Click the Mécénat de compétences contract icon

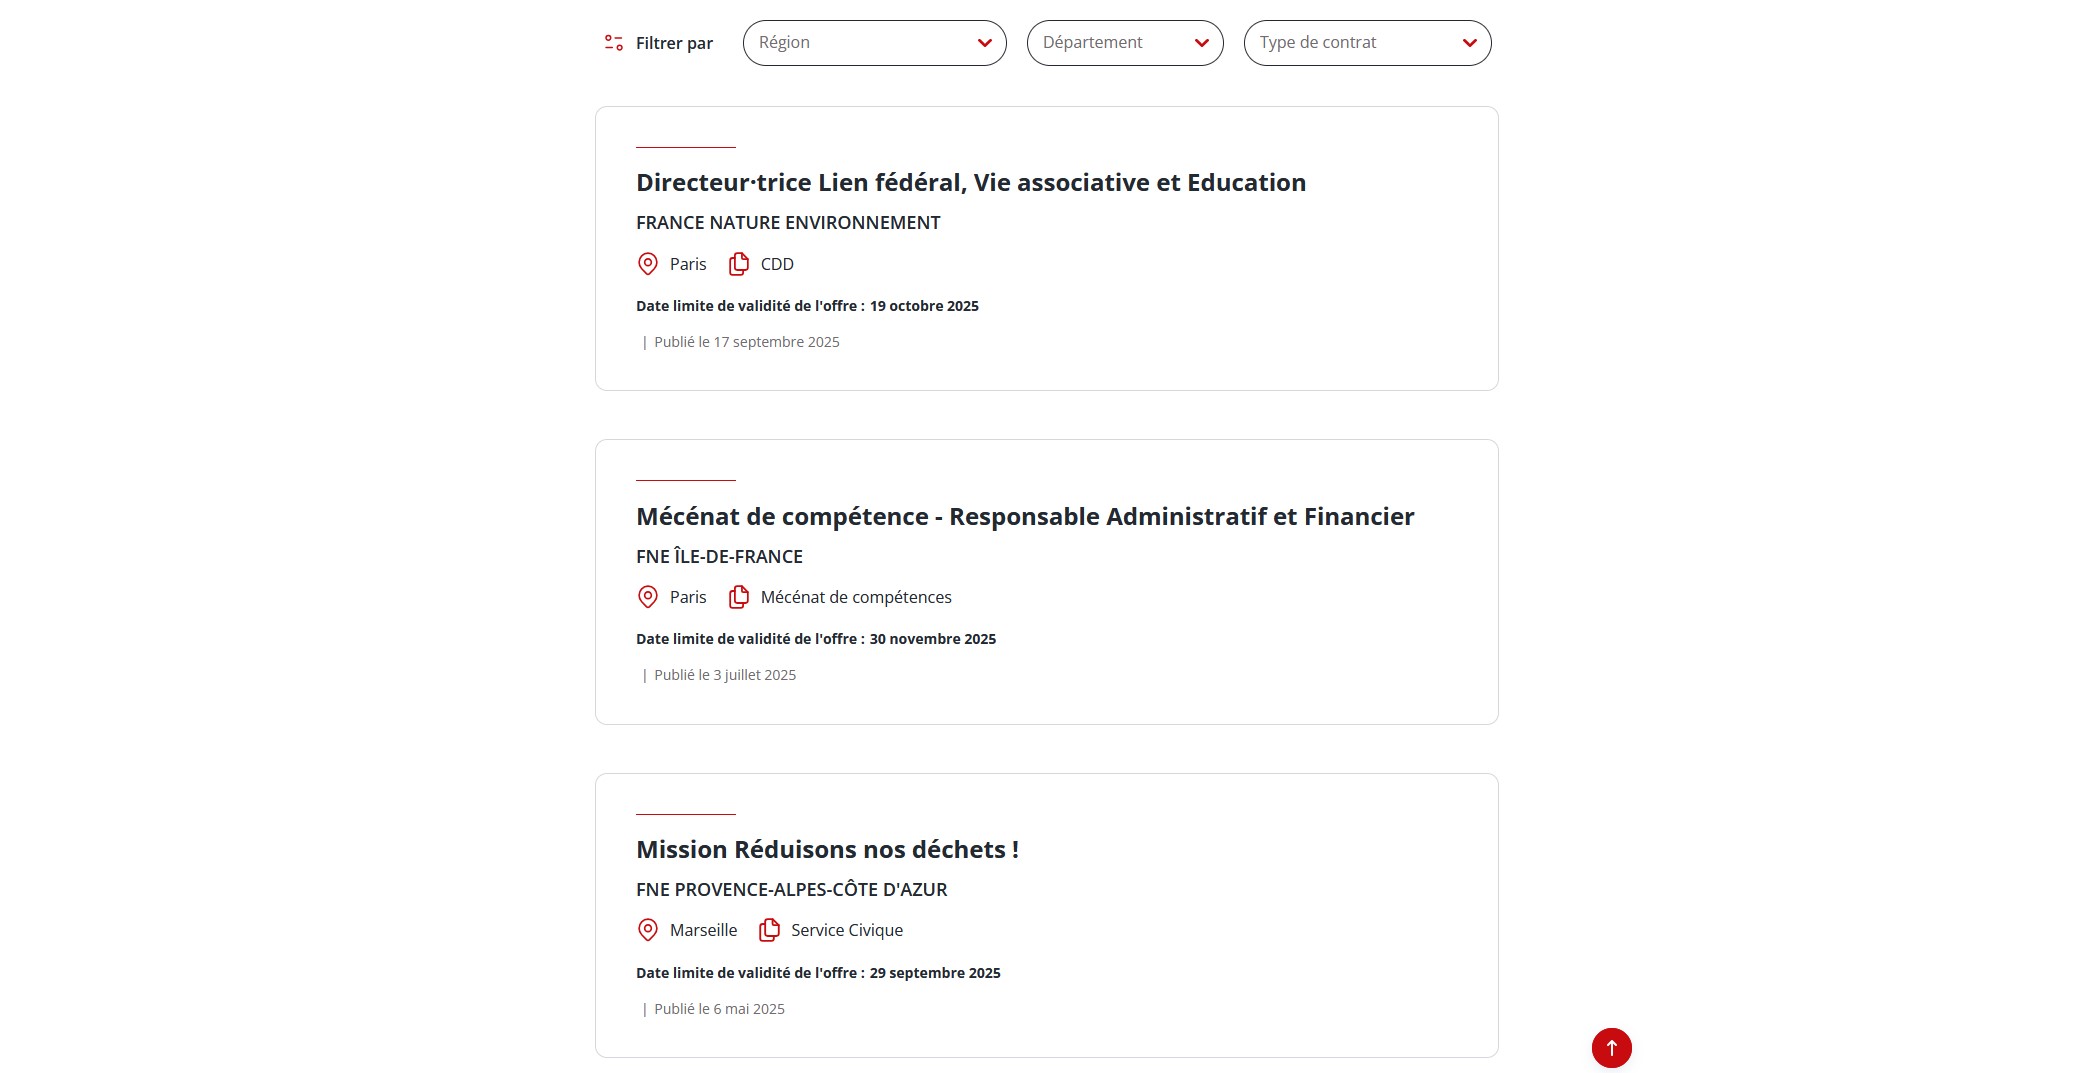point(739,596)
